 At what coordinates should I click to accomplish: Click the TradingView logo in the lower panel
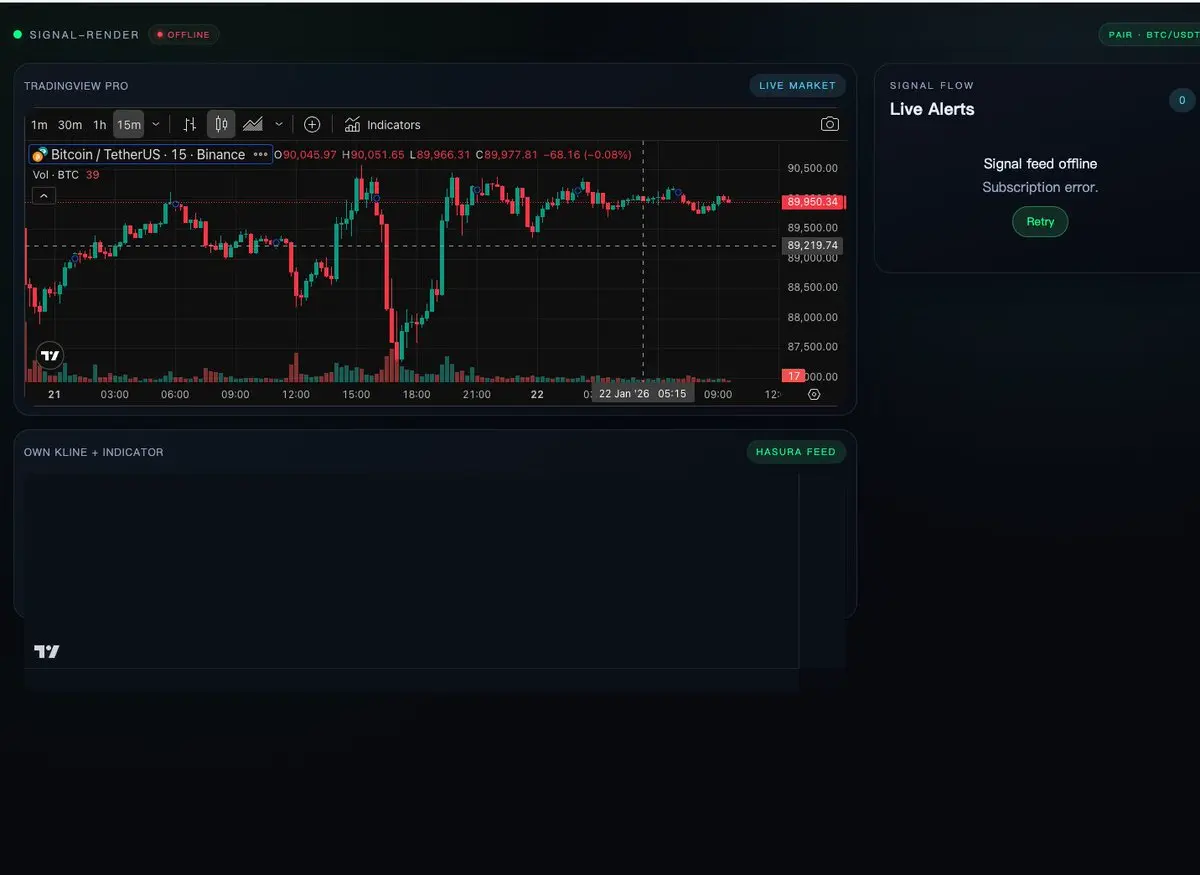47,652
